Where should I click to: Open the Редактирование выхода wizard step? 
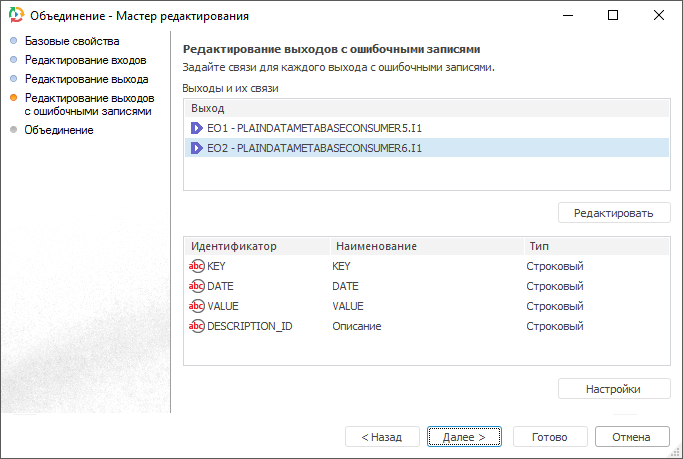click(x=86, y=78)
